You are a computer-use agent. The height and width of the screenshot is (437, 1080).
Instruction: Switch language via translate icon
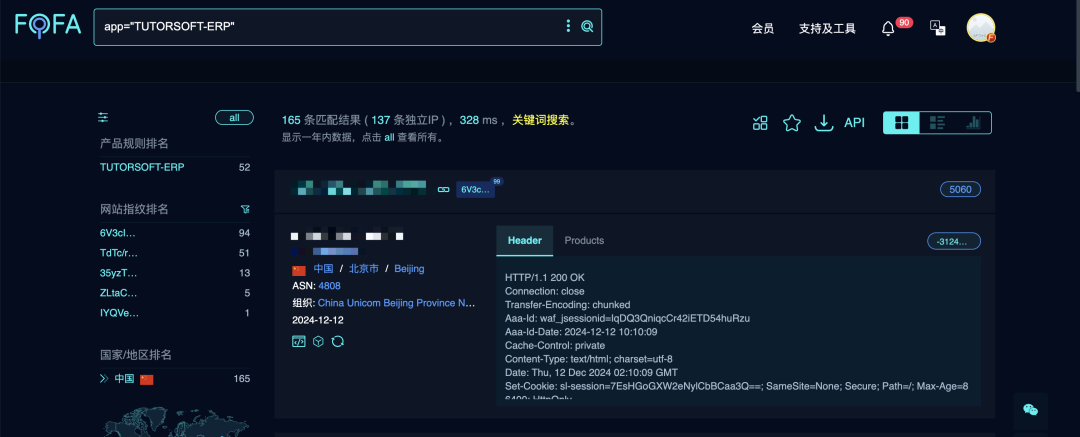pos(937,28)
